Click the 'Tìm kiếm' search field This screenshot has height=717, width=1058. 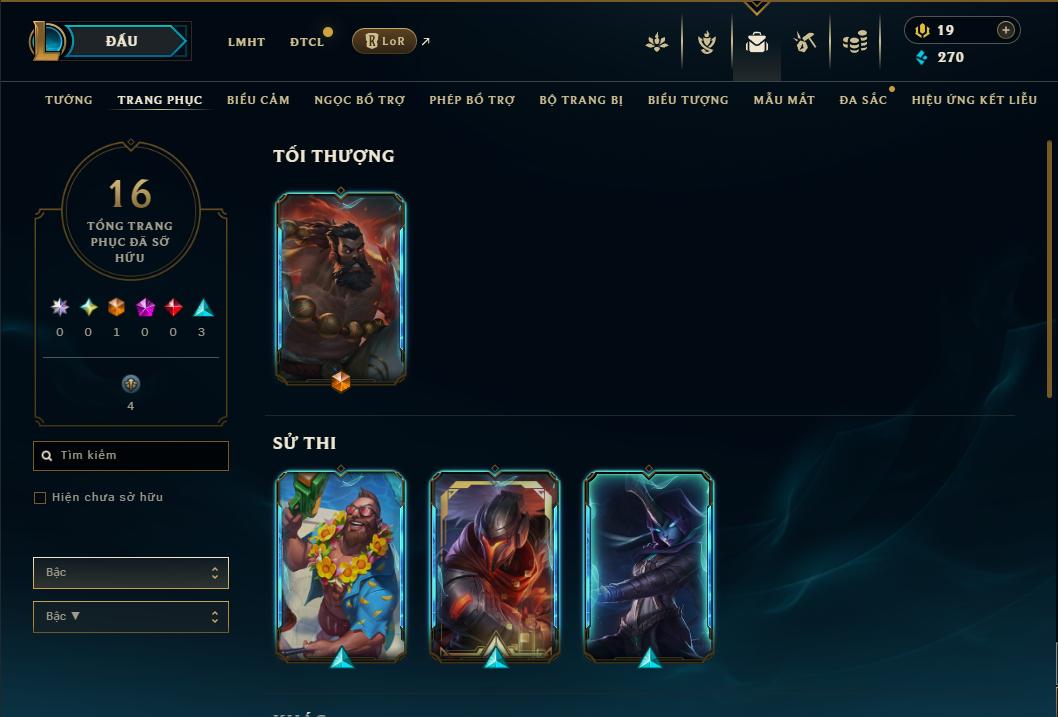tap(131, 455)
